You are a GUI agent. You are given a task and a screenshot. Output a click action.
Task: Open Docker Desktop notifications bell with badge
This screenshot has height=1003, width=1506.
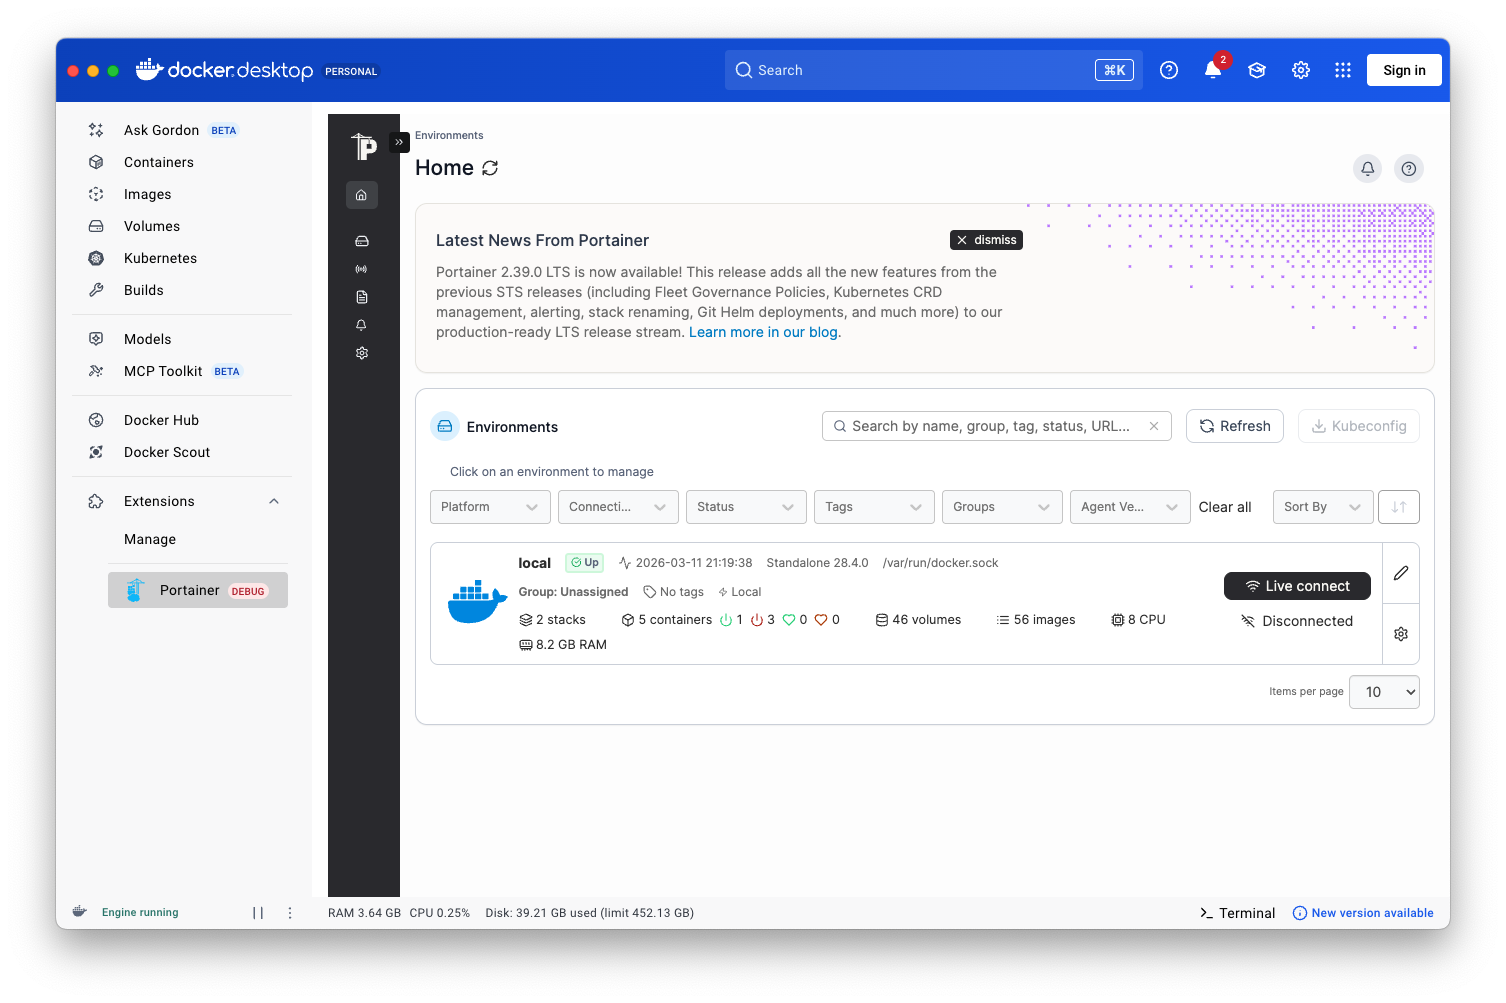click(x=1213, y=70)
